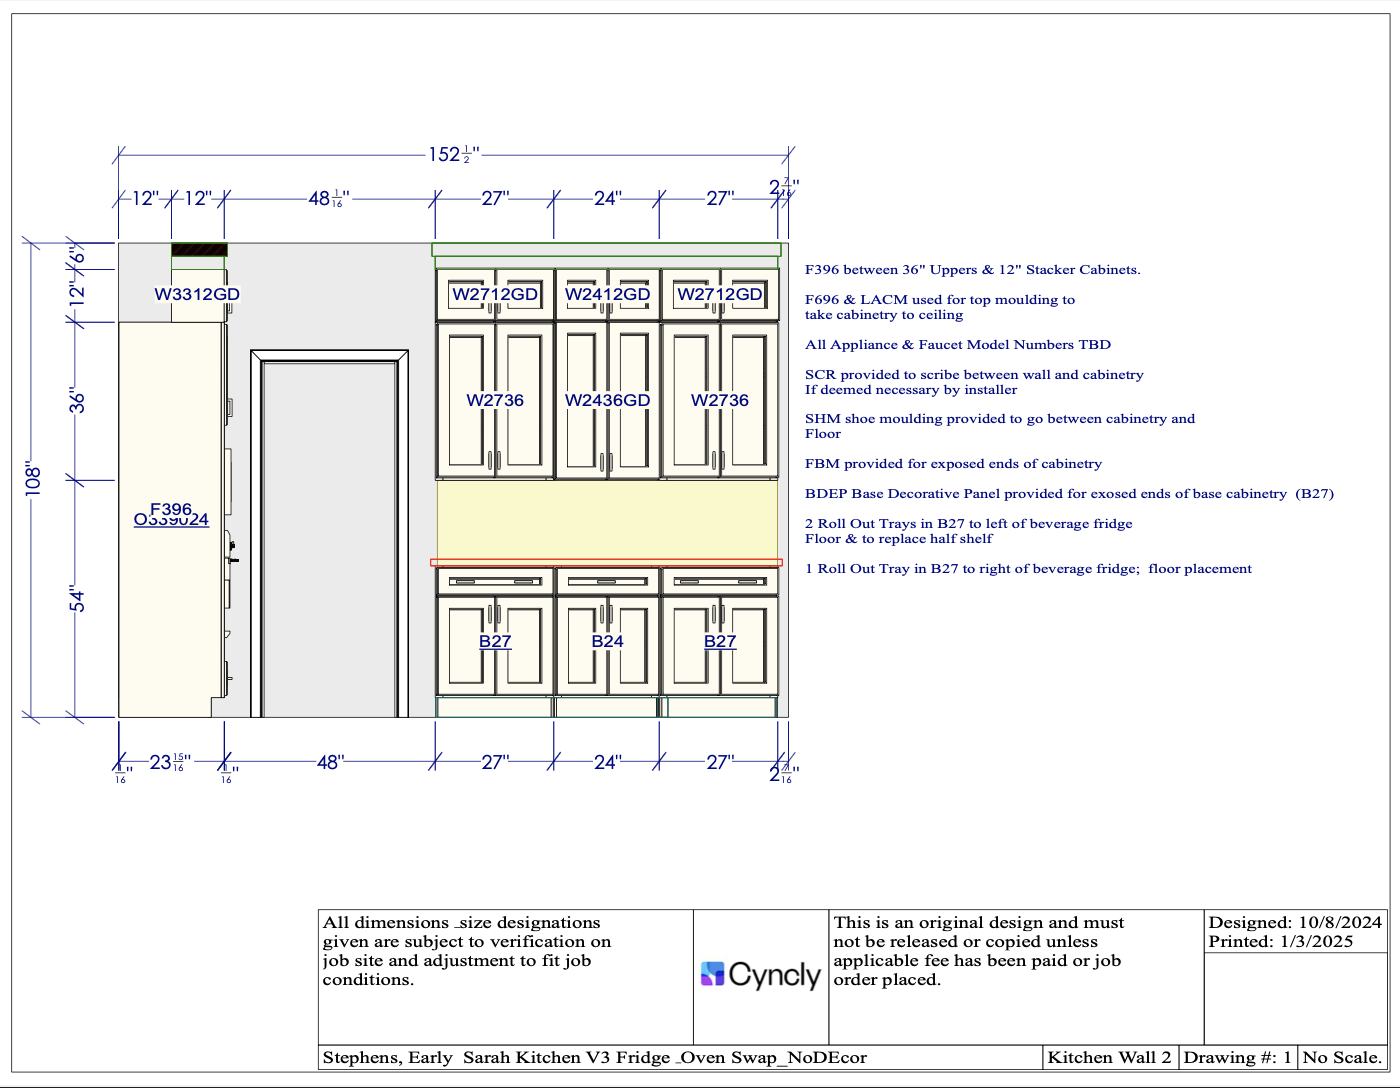Click the 23 15/16" bottom dimension
Screen dimensions: 1400x1088
tap(168, 762)
